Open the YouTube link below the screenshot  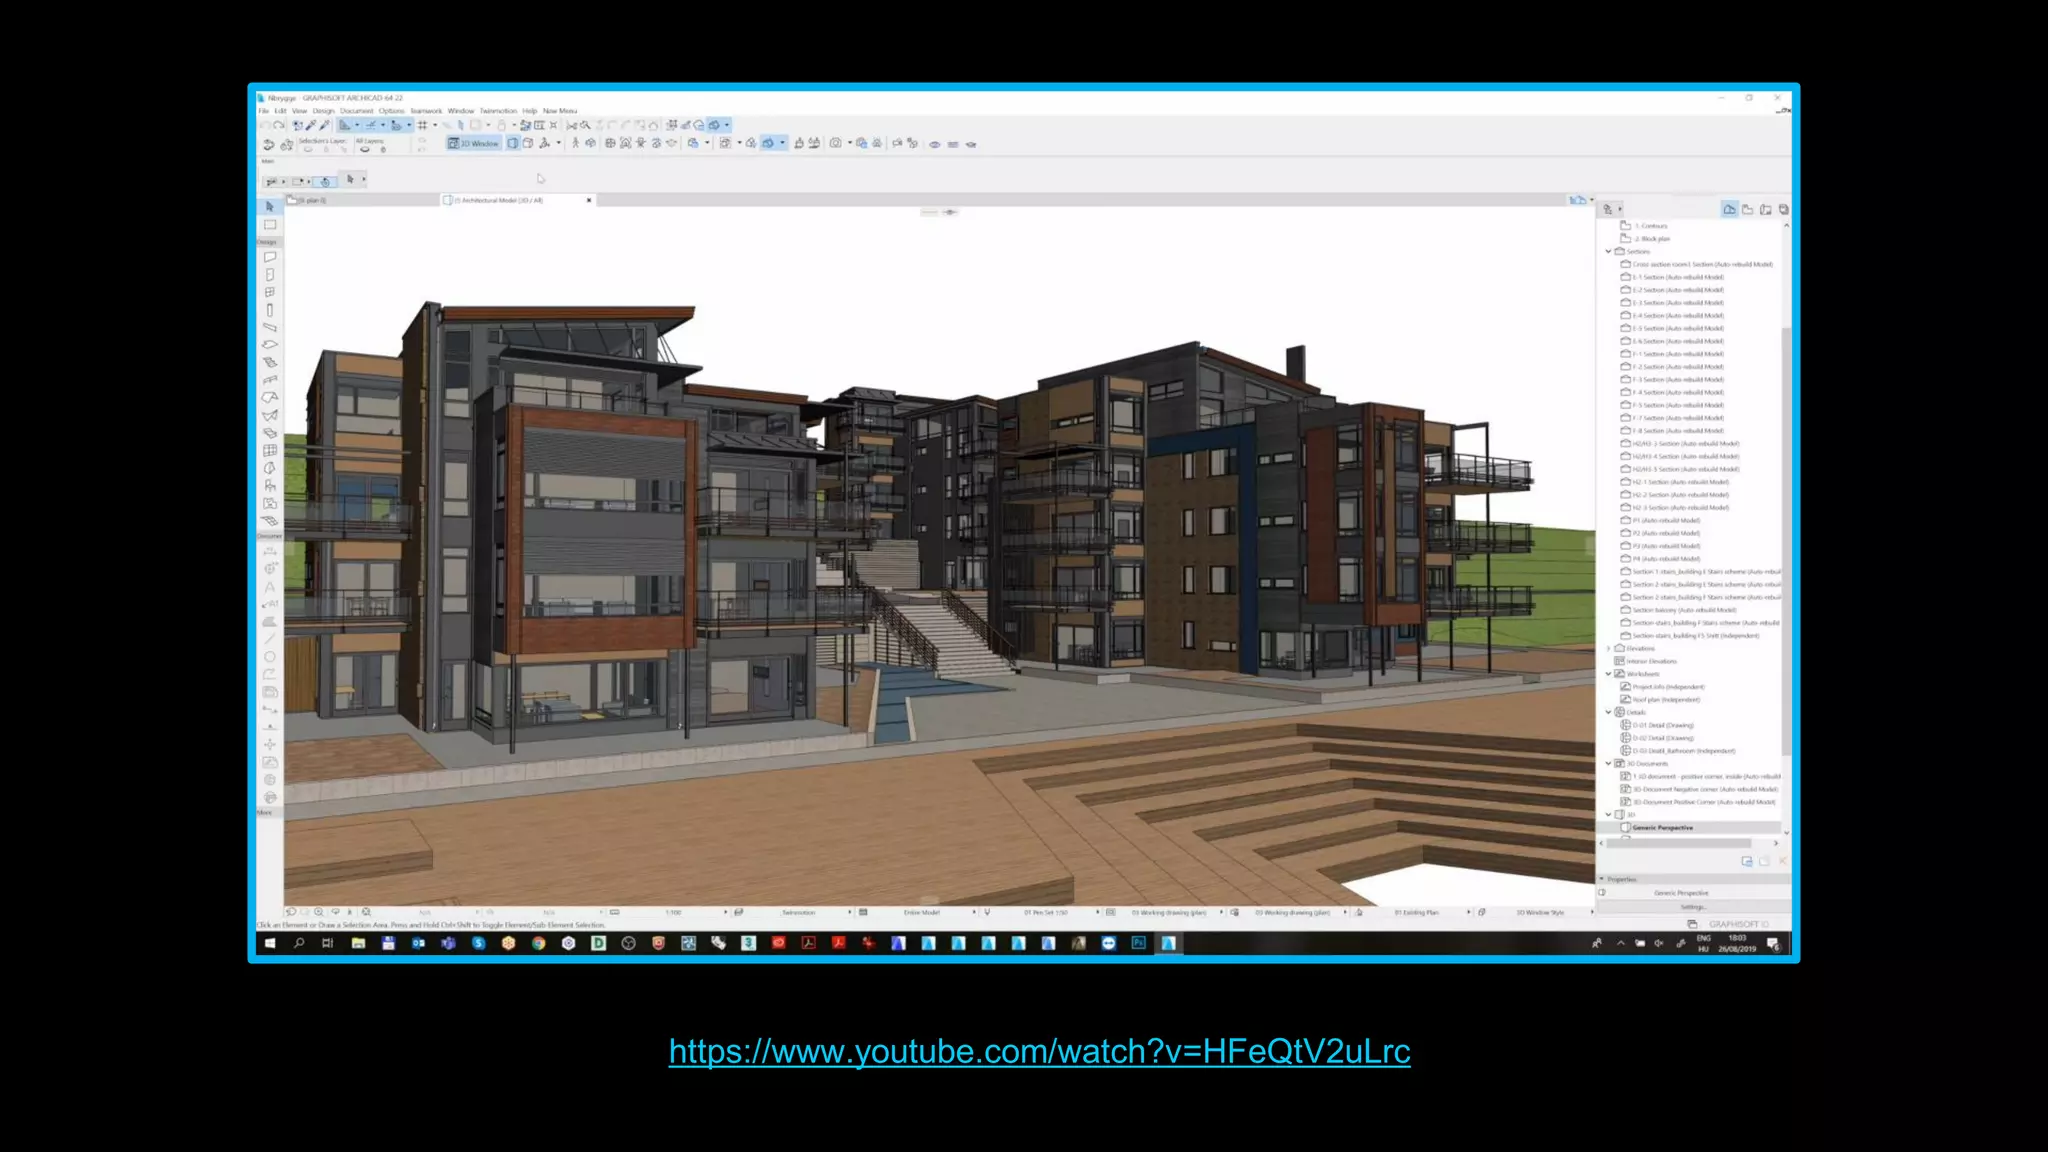1039,1051
